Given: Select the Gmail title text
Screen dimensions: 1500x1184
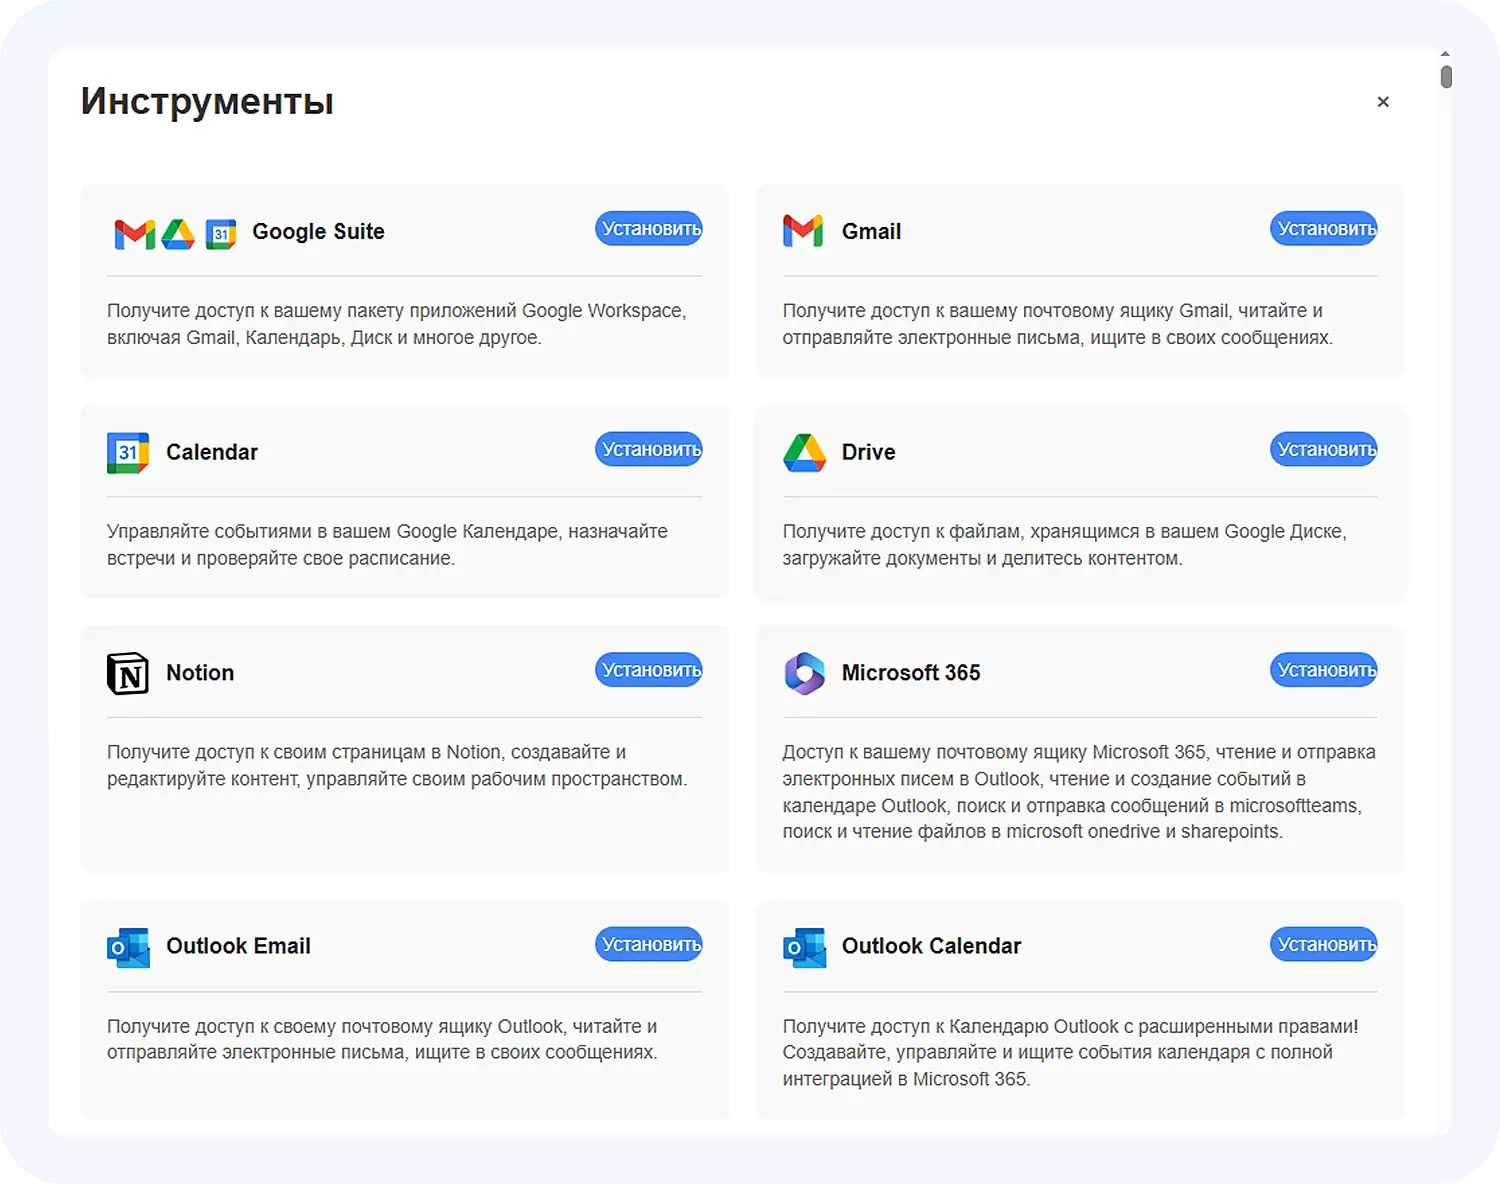Looking at the screenshot, I should (871, 232).
